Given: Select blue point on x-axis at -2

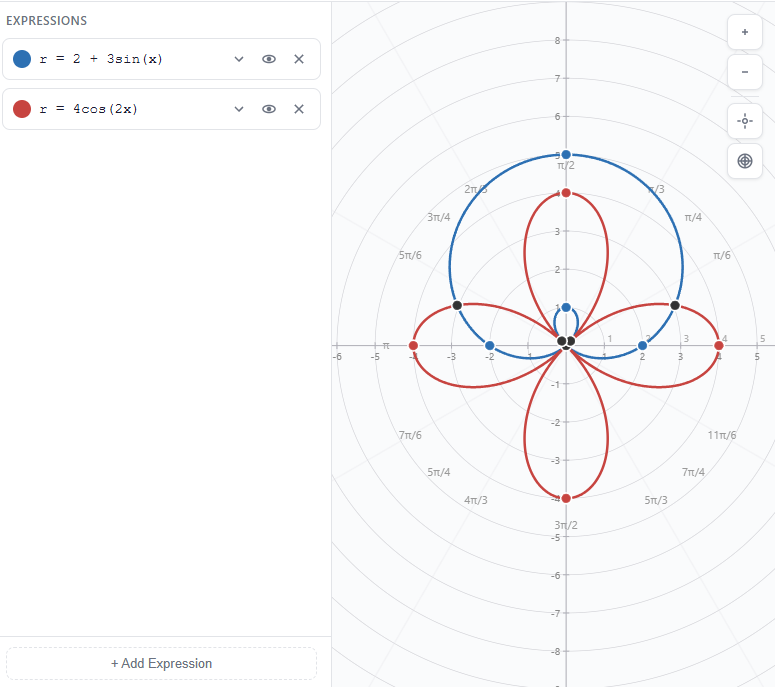Looking at the screenshot, I should click(x=489, y=345).
